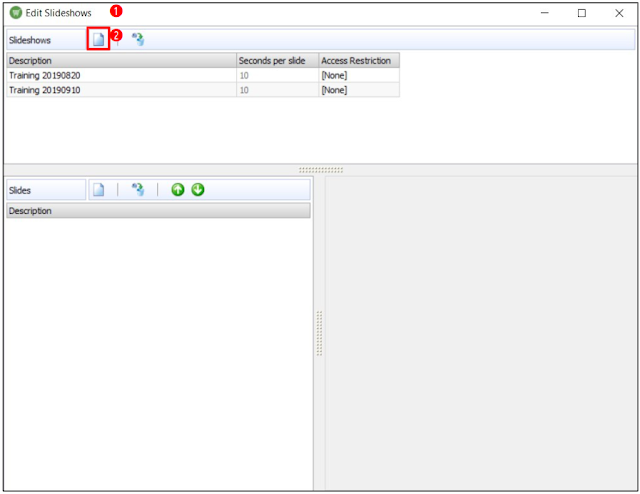640x494 pixels.
Task: Click the Edit Slideshows app icon
Action: point(16,13)
